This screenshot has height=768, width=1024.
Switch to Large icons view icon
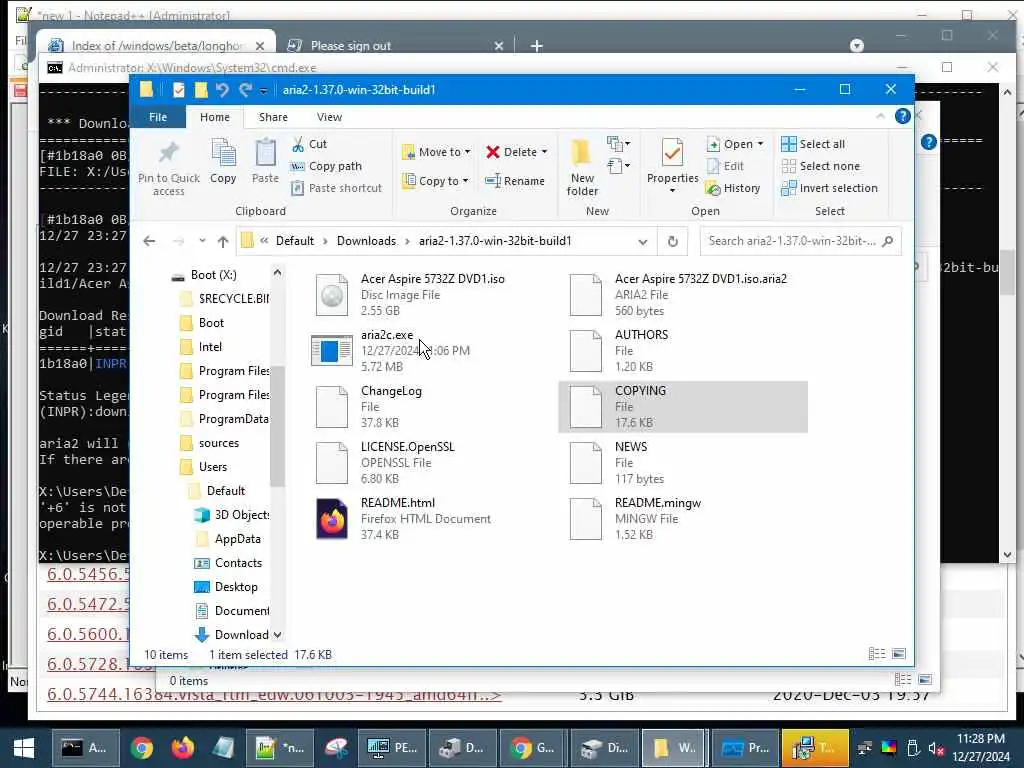click(x=899, y=654)
